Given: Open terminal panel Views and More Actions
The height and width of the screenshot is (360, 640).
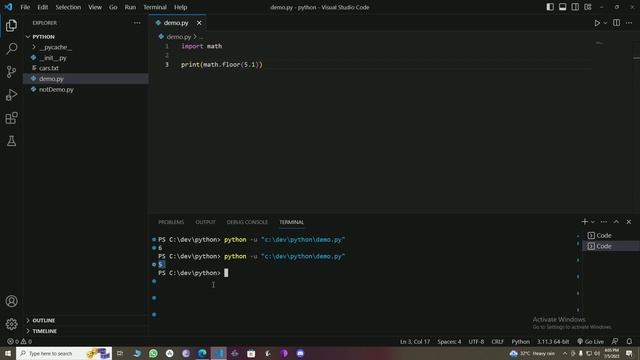Looking at the screenshot, I should coord(604,222).
